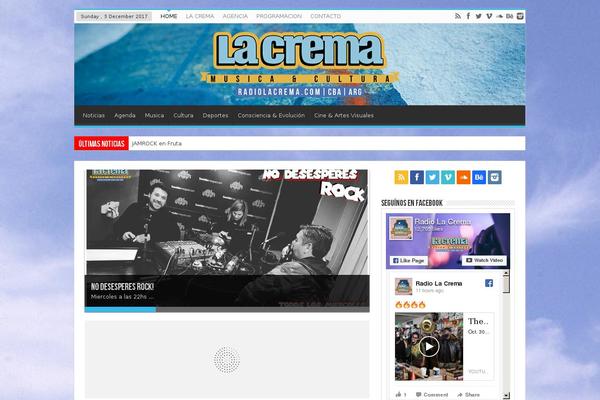
Task: Open No Desesperes Rock! slider headline
Action: tap(122, 286)
